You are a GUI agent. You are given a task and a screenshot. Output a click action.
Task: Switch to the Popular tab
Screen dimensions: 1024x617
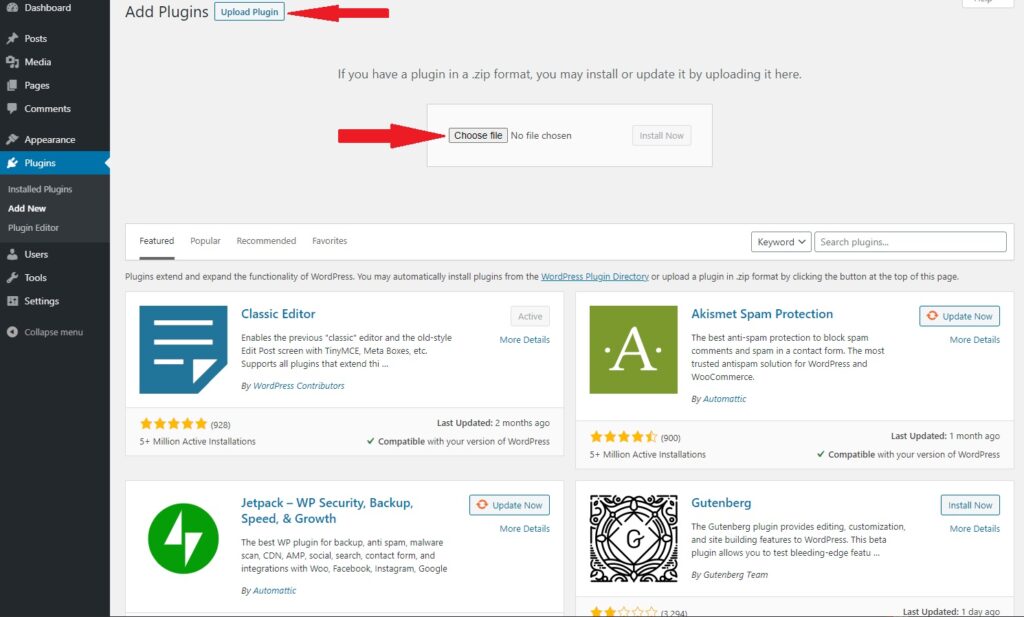click(x=205, y=241)
